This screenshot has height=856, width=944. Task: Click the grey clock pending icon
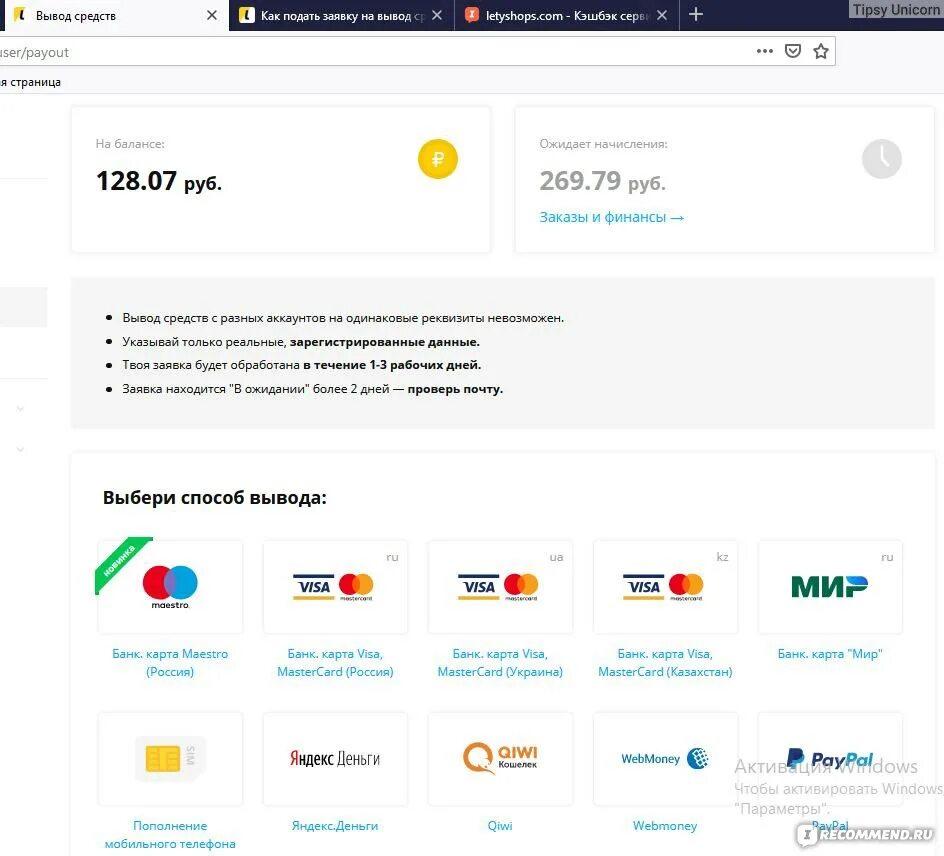click(x=881, y=159)
